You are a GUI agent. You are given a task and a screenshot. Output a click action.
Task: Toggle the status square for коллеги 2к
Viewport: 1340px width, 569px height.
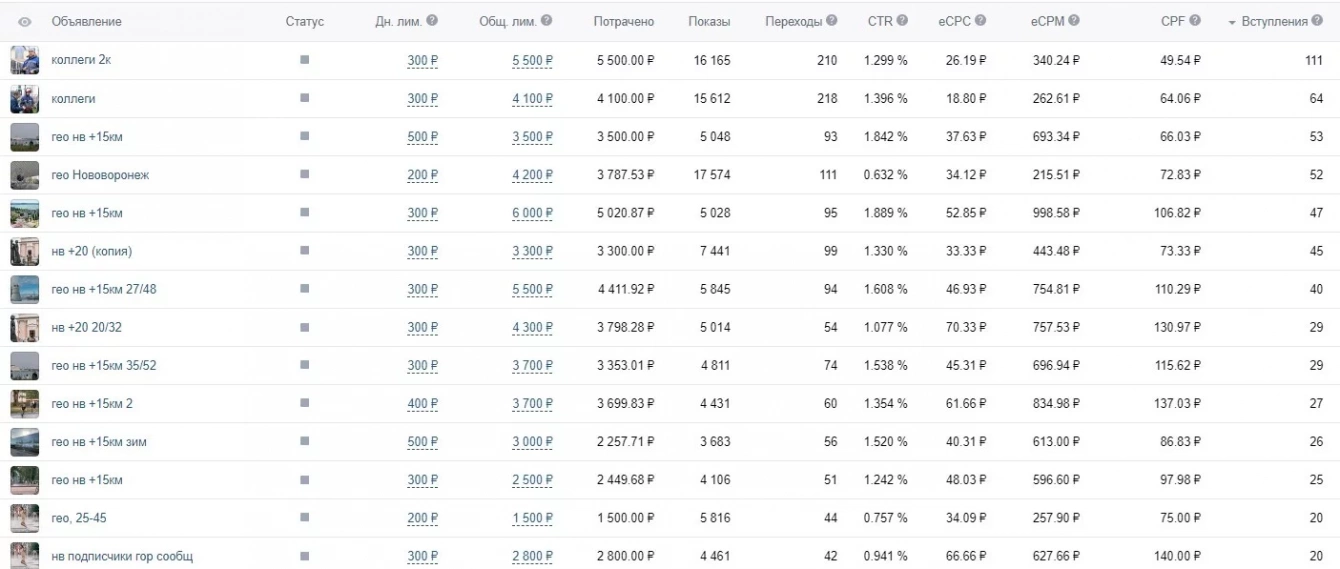coord(304,60)
